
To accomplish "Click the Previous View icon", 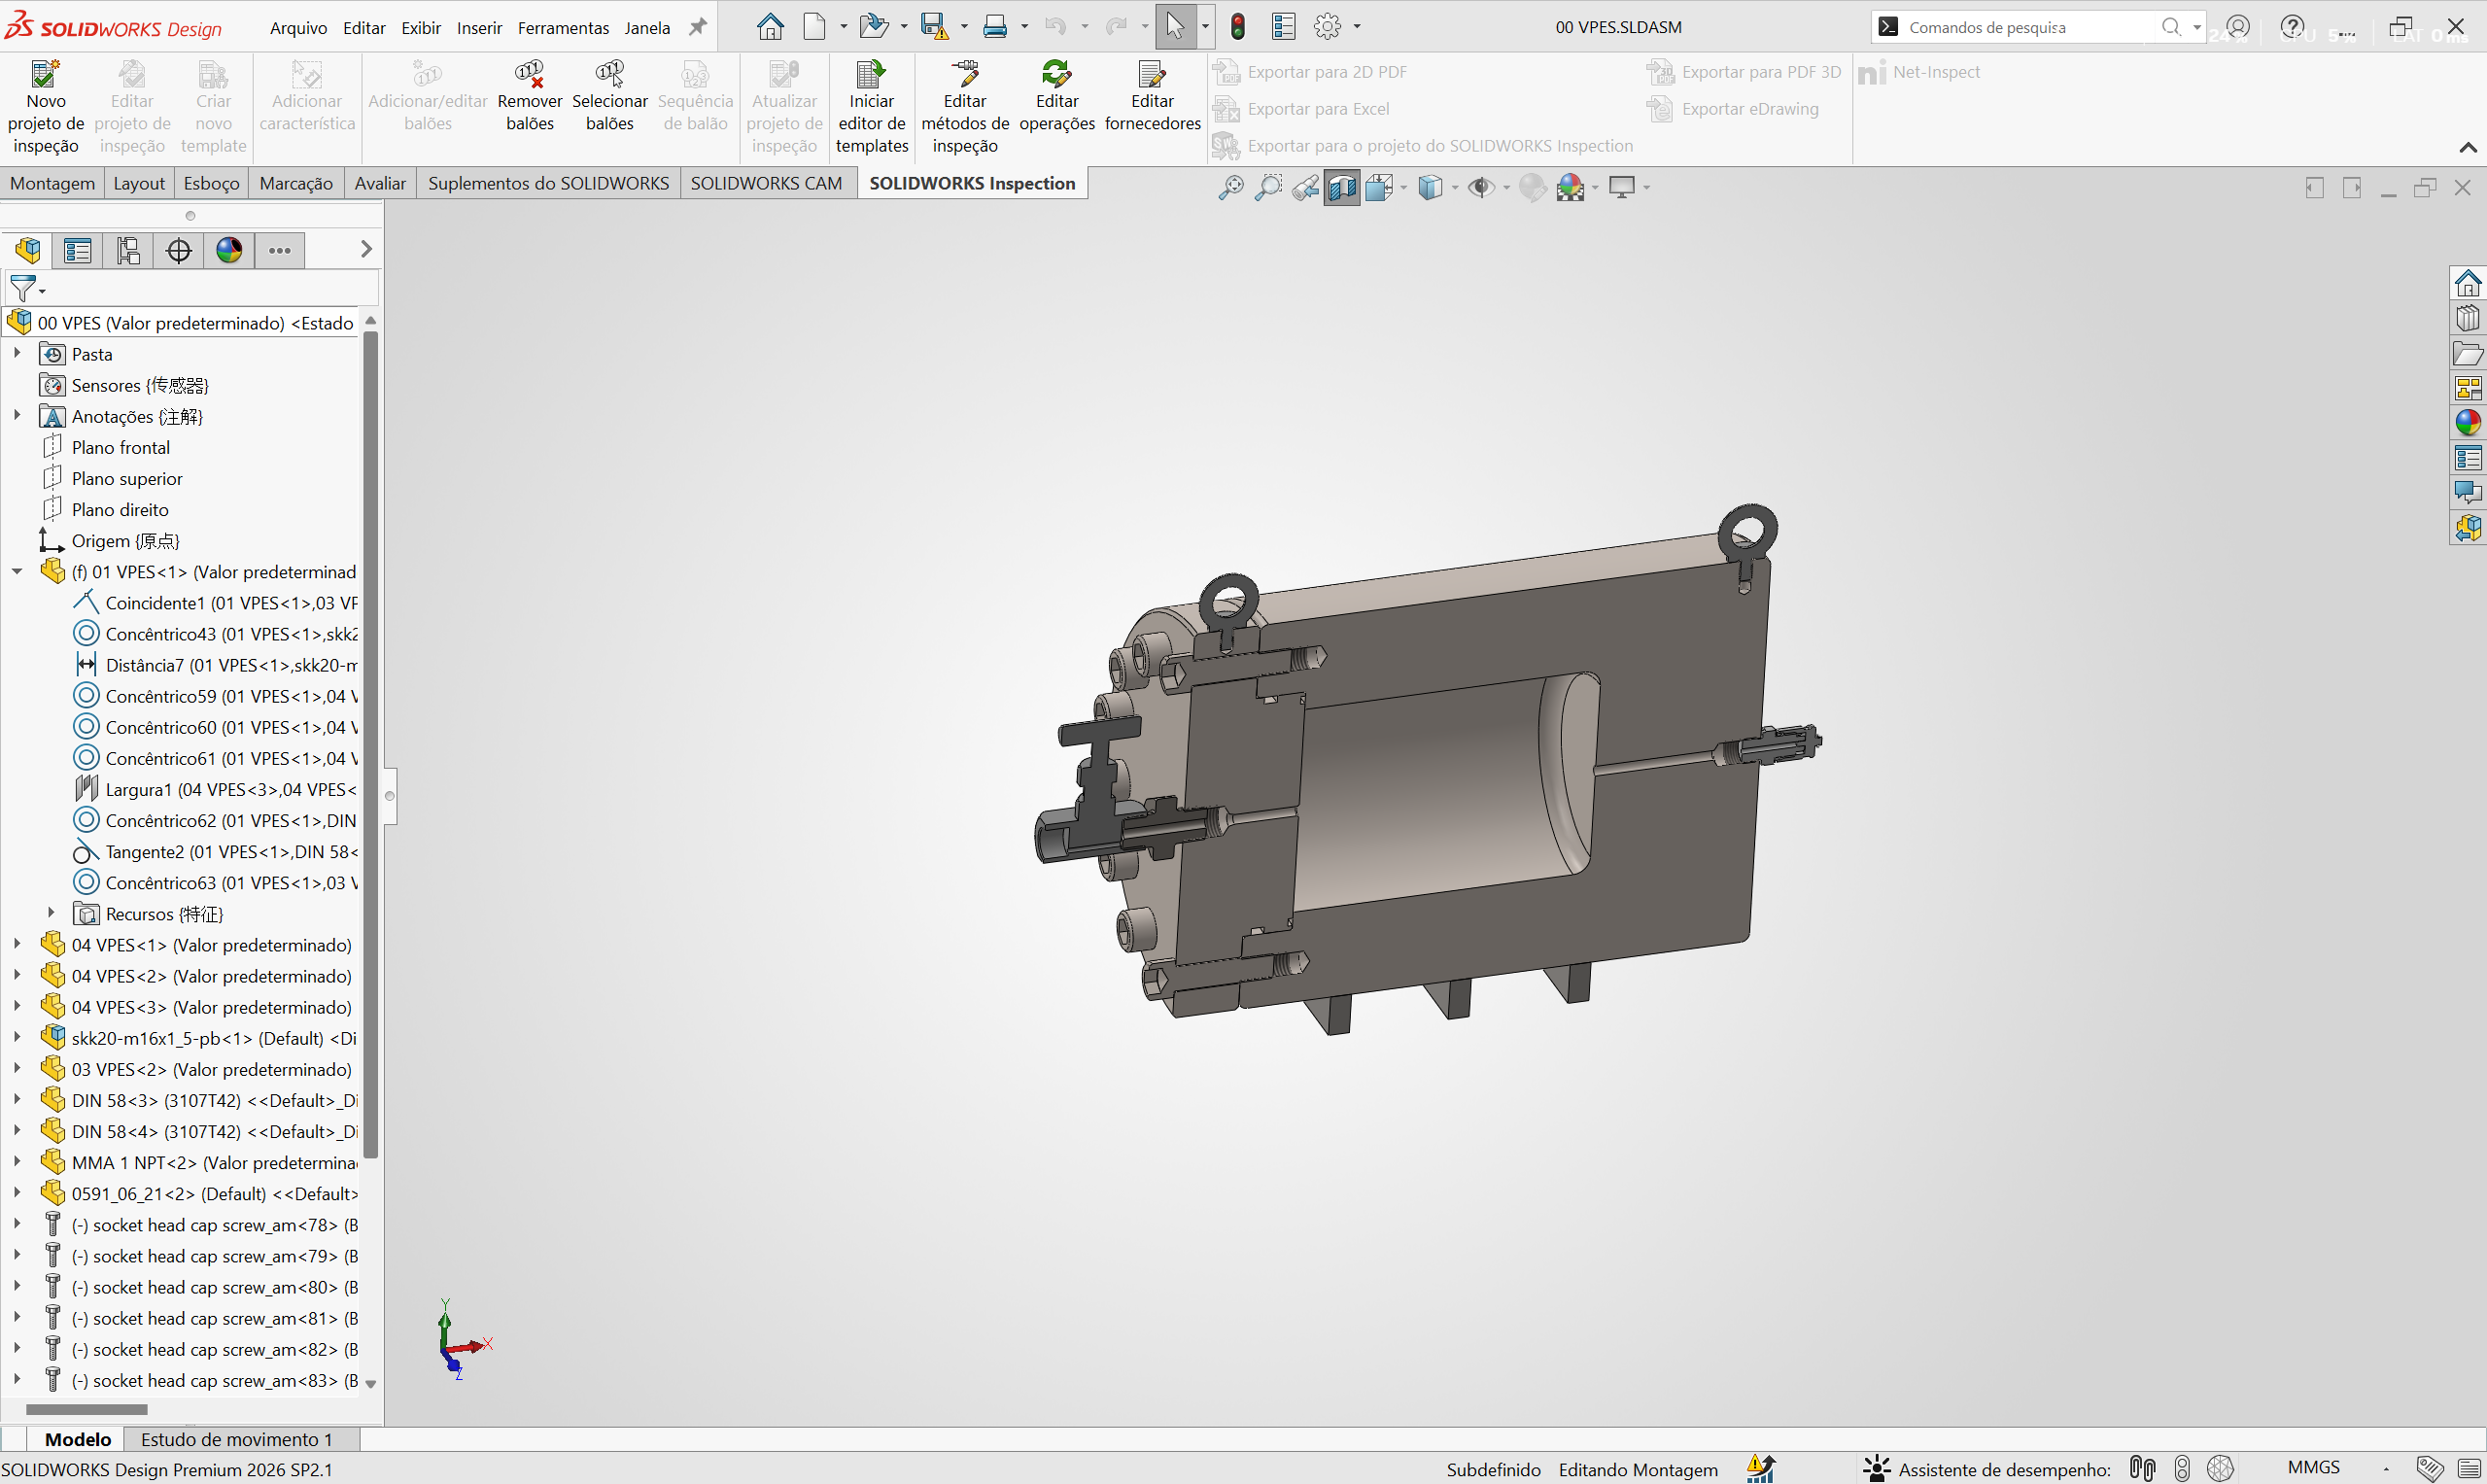I will pos(1306,188).
